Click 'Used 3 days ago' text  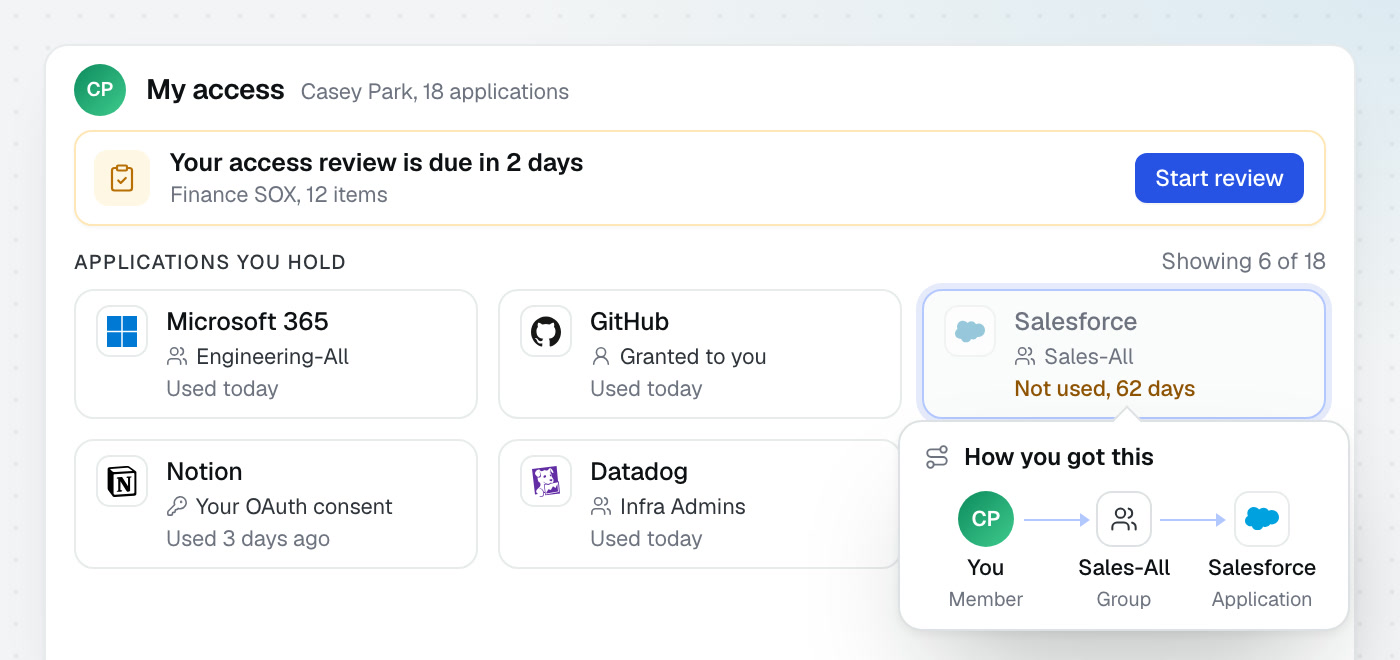(x=248, y=538)
